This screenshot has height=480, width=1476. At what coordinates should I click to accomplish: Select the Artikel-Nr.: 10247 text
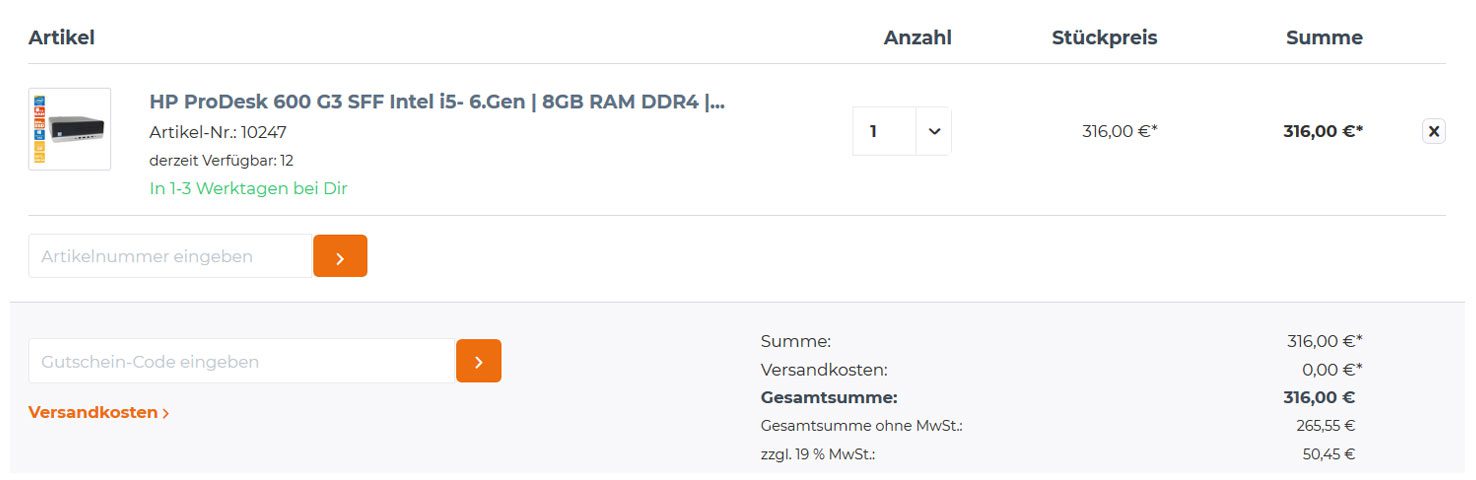click(x=218, y=132)
